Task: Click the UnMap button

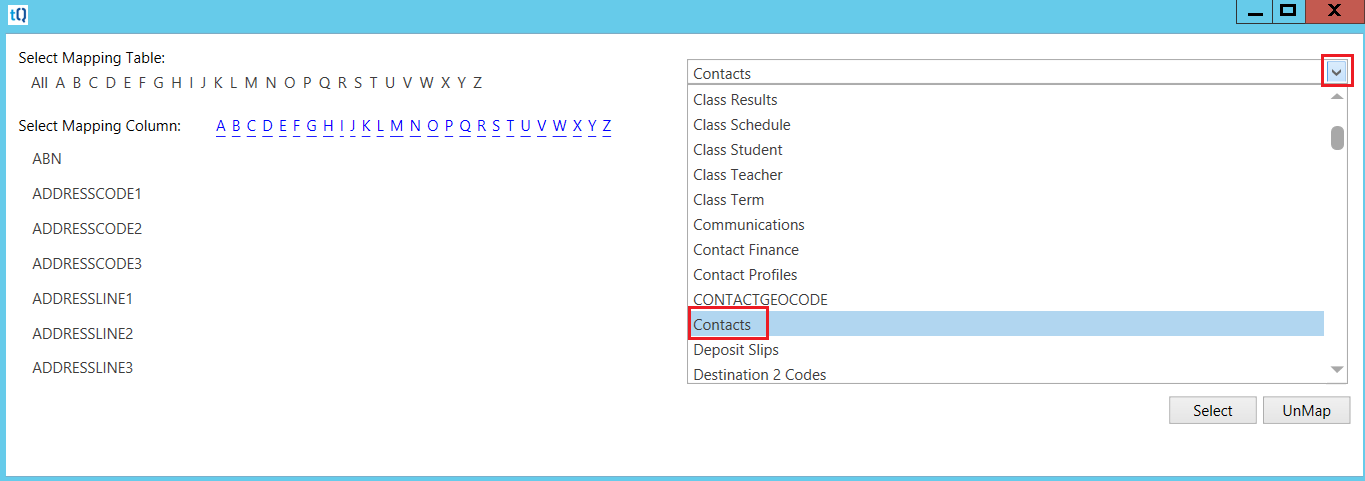Action: (x=1307, y=411)
